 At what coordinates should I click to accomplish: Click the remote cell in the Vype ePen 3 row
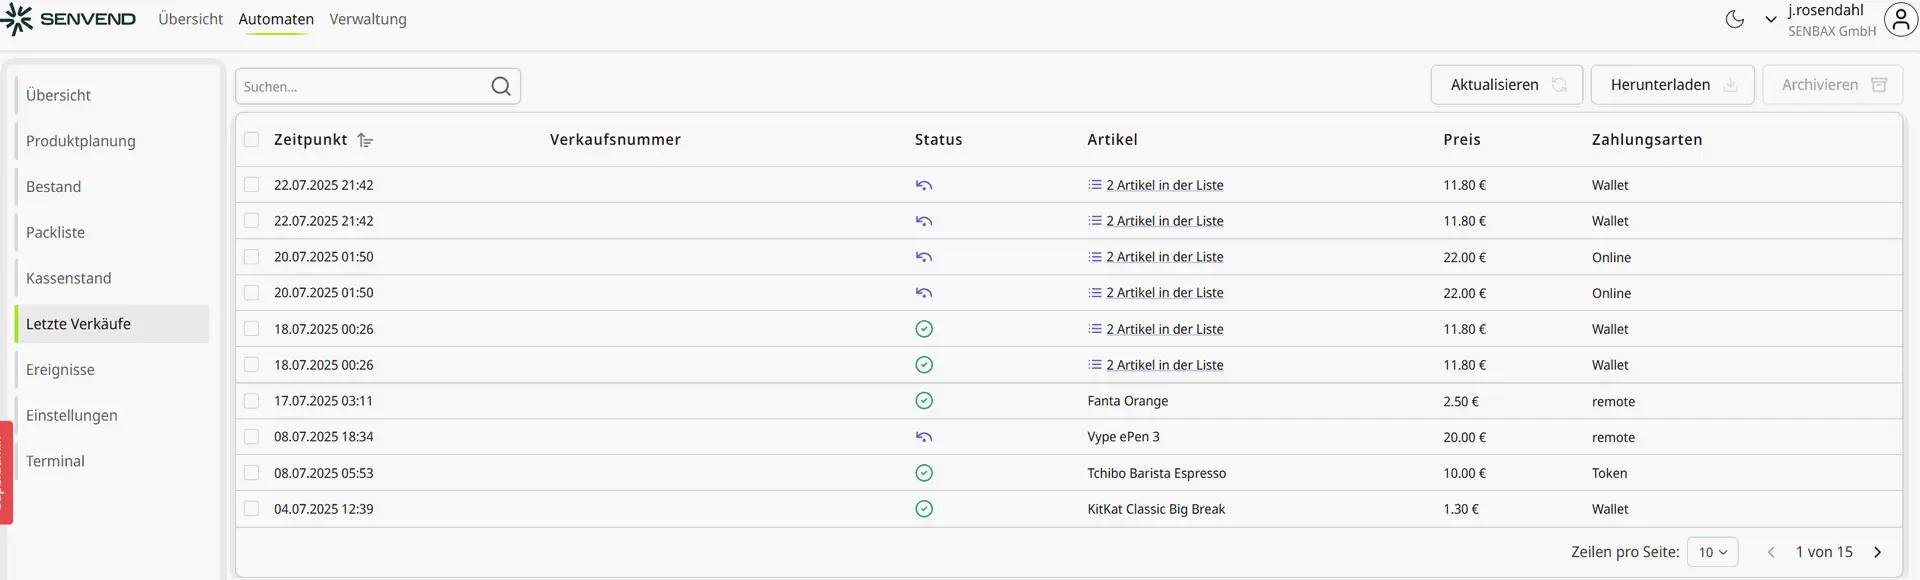[x=1613, y=437]
